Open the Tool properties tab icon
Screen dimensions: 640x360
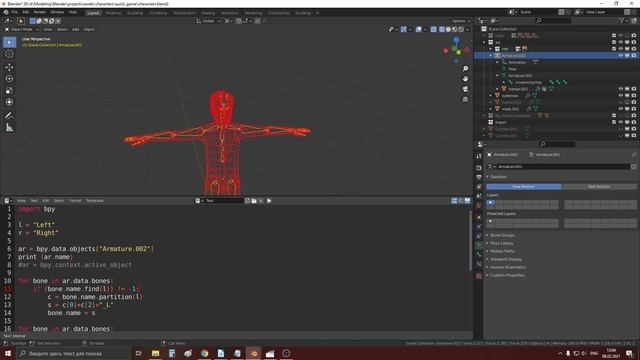(x=479, y=156)
